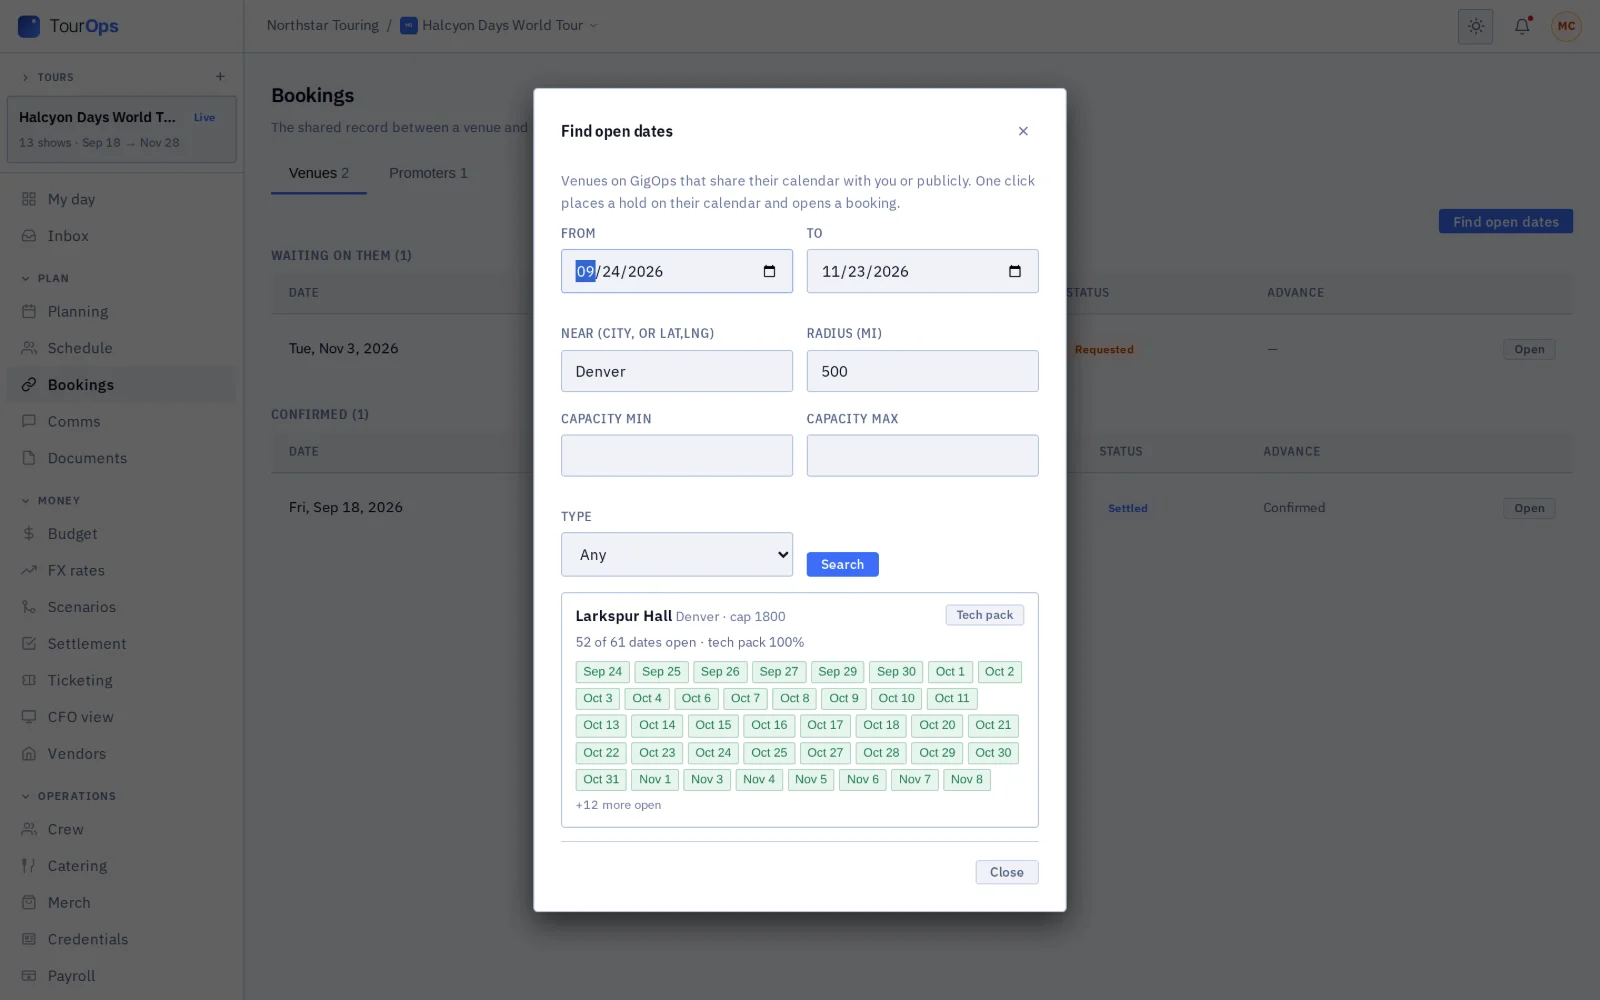Screen dimensions: 1600x1000
Task: Open the Budget dollar icon
Action: pyautogui.click(x=29, y=534)
